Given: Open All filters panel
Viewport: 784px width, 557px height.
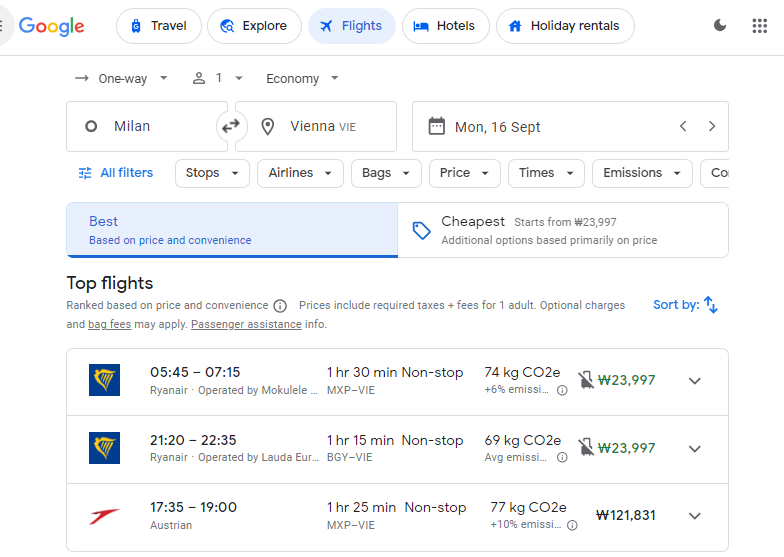Looking at the screenshot, I should point(116,173).
